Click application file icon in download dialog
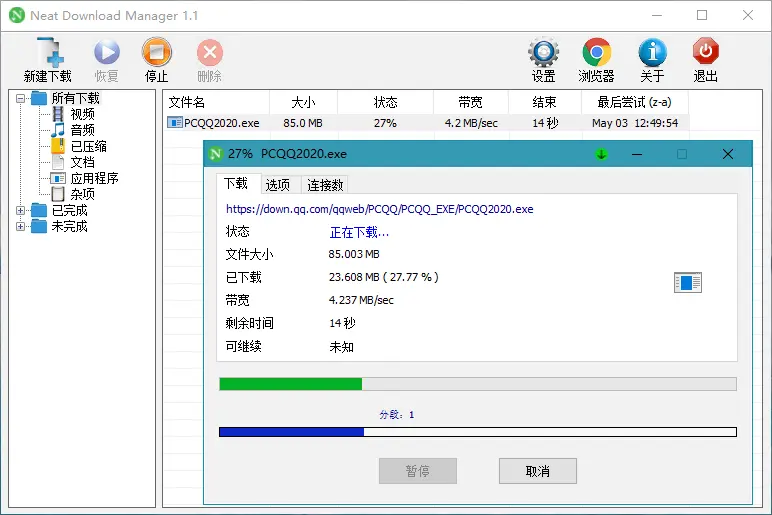772x515 pixels. click(688, 283)
